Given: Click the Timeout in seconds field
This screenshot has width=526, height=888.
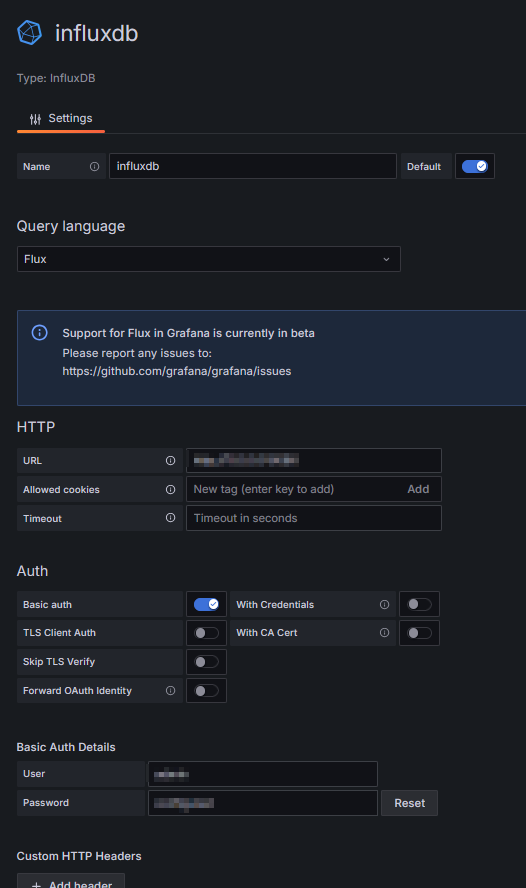Looking at the screenshot, I should point(314,518).
